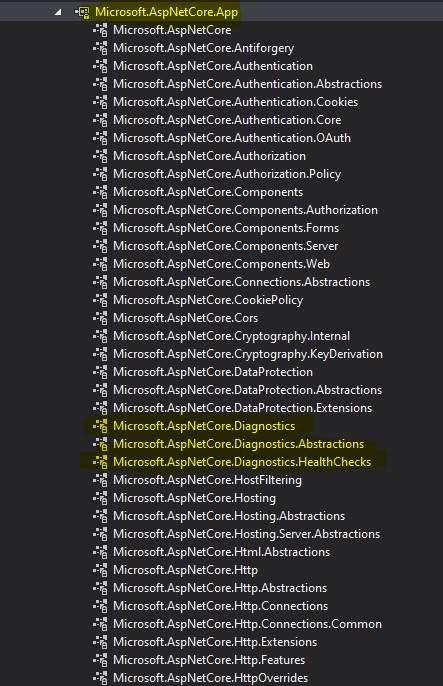This screenshot has width=443, height=686.
Task: Click icon beside Microsoft.AspNetCore.Authorization.Policy
Action: (100, 174)
